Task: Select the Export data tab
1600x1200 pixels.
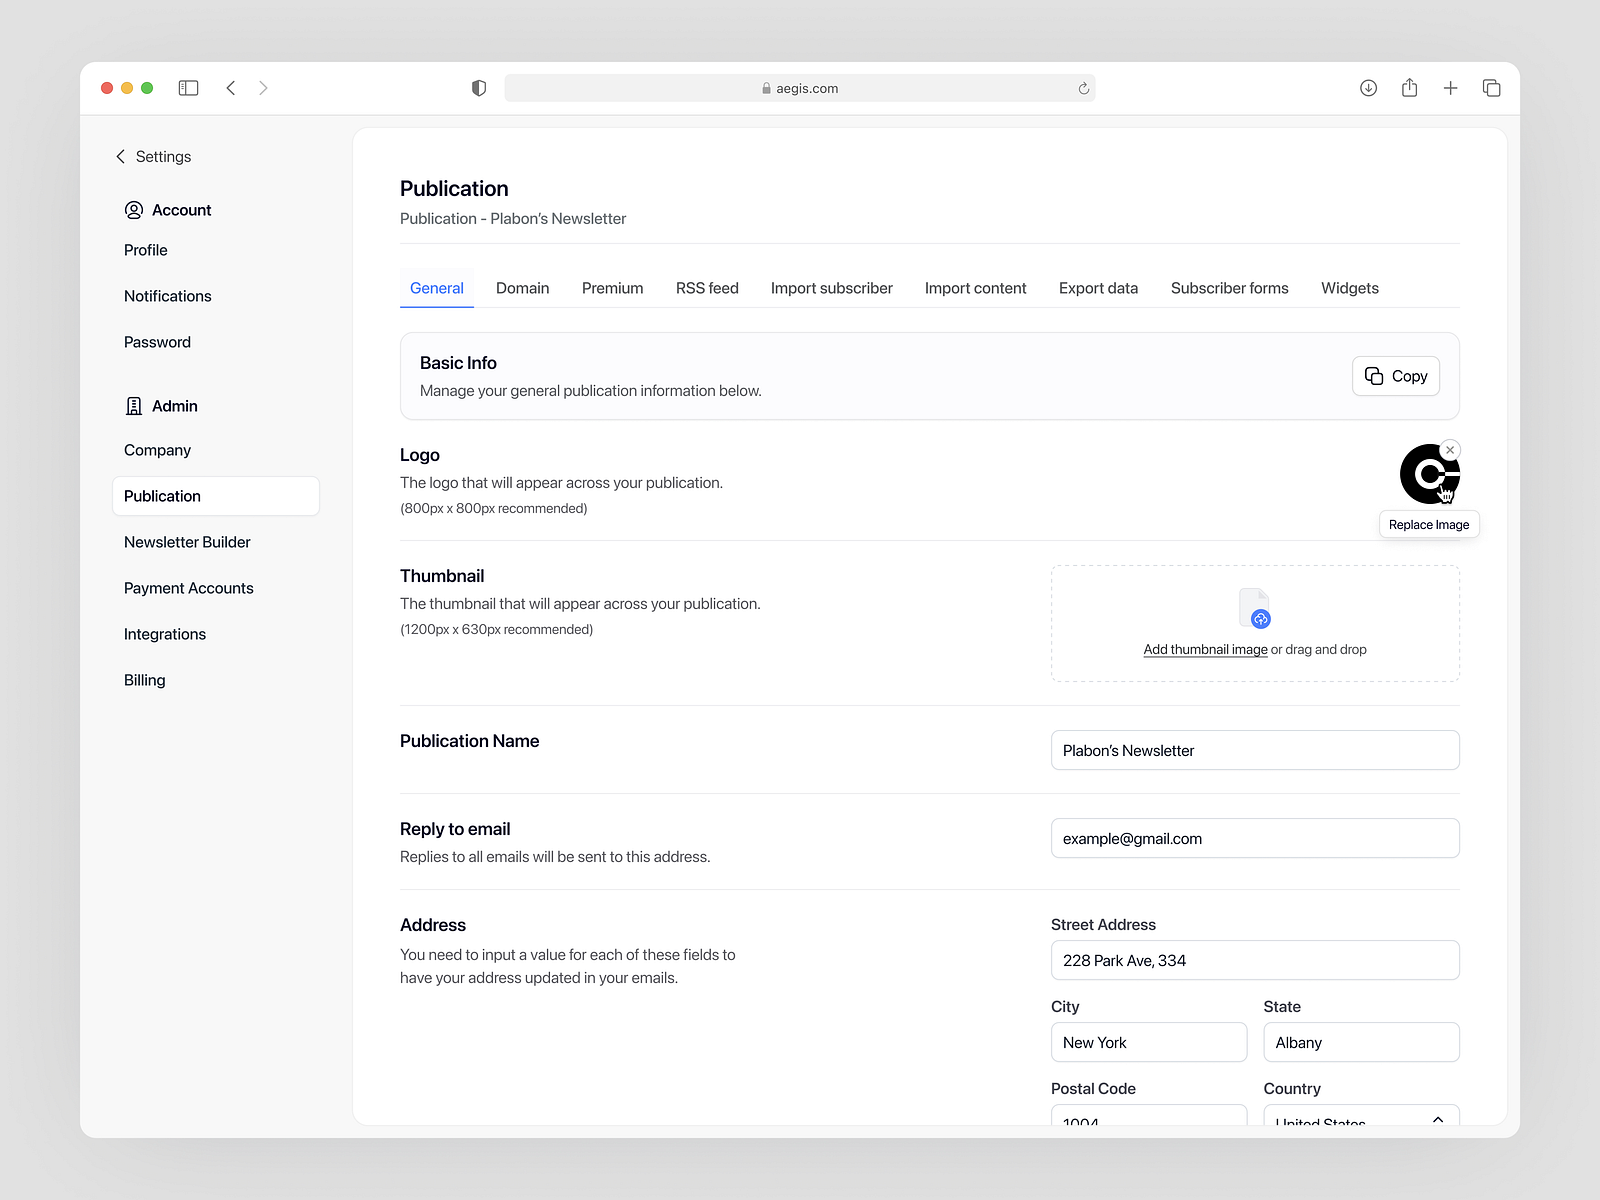Action: coord(1098,288)
